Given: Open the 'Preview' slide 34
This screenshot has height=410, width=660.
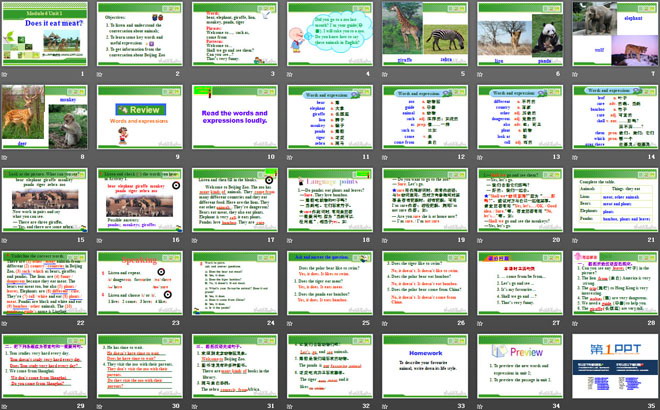Looking at the screenshot, I should (515, 363).
